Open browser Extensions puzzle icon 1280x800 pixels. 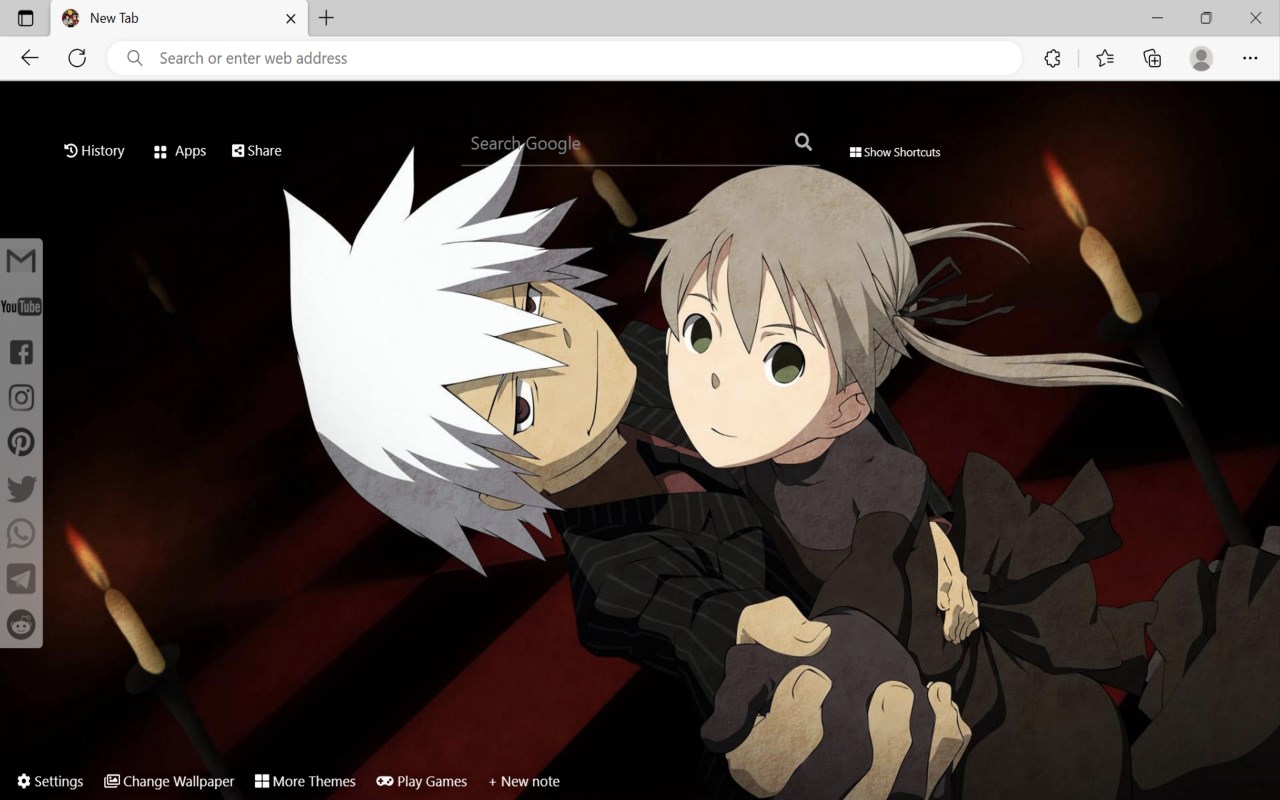(1052, 58)
